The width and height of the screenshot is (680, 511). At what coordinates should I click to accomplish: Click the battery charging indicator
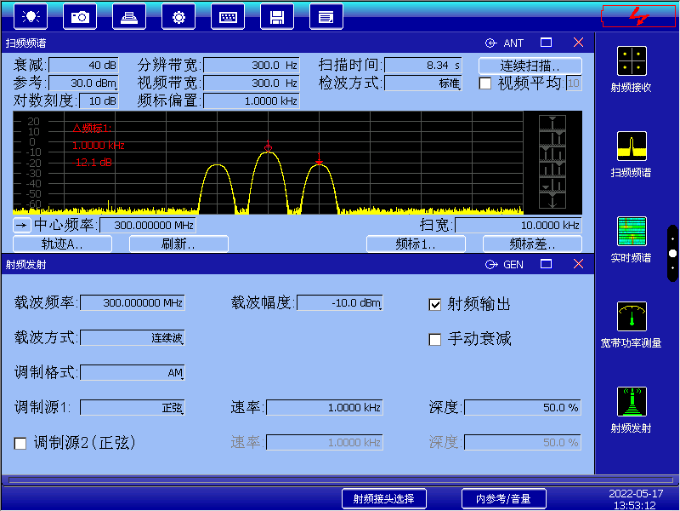638,16
